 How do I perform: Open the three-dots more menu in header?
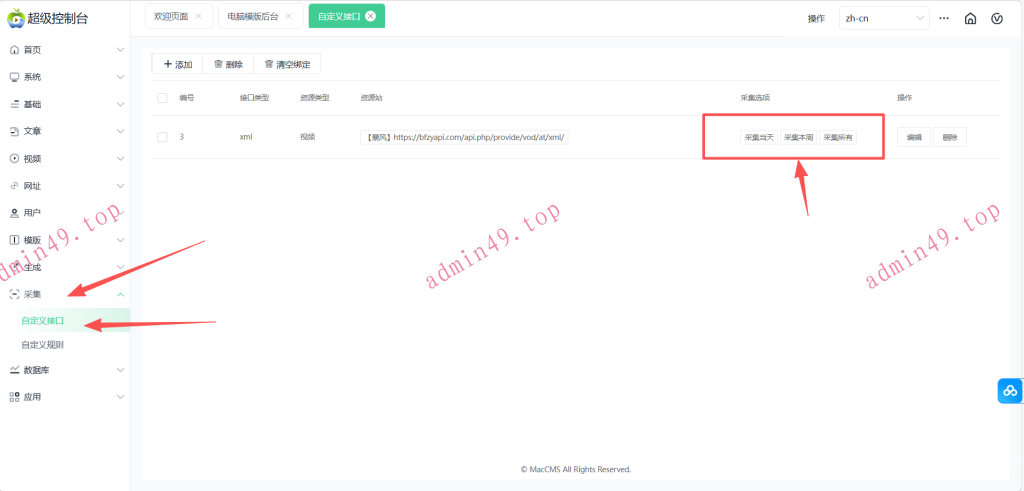coord(943,18)
